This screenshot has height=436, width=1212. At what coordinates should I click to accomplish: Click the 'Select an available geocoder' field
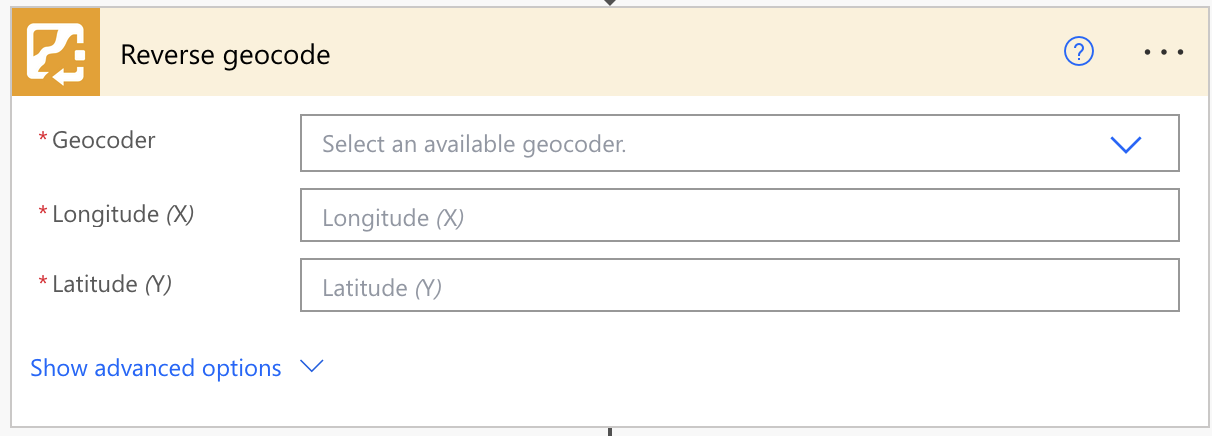tap(700, 144)
